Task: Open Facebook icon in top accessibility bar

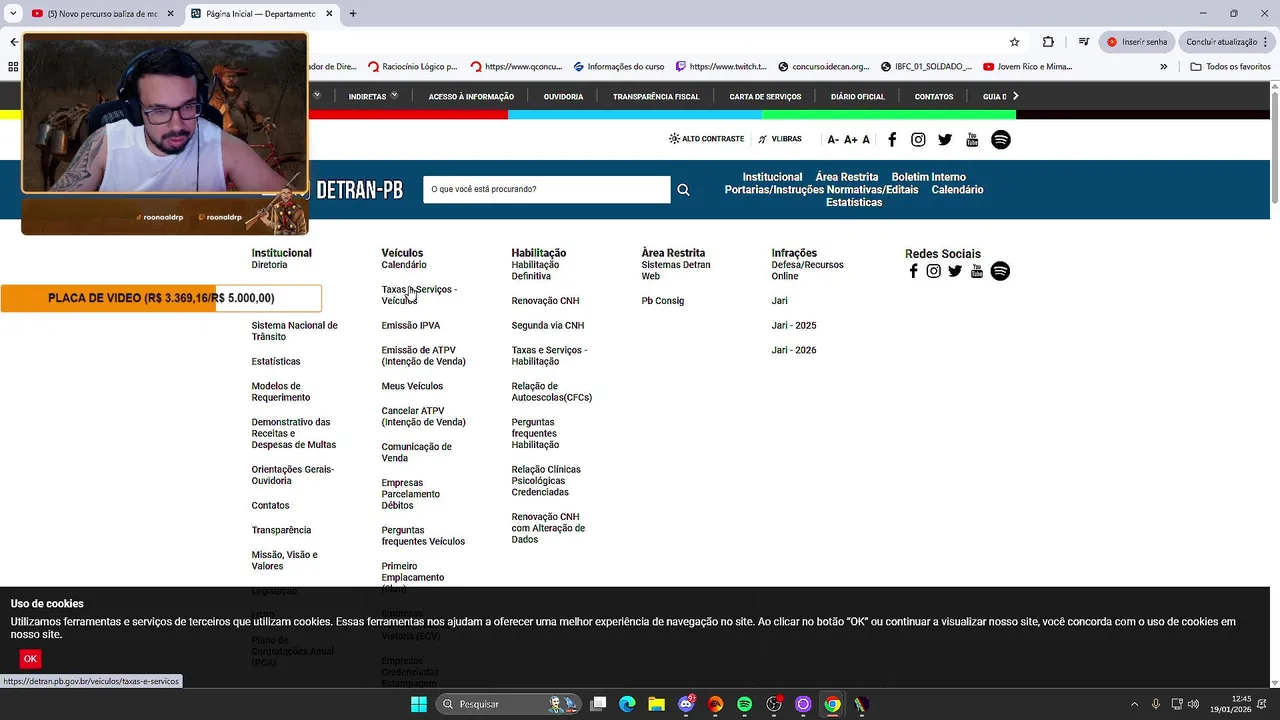Action: 892,140
